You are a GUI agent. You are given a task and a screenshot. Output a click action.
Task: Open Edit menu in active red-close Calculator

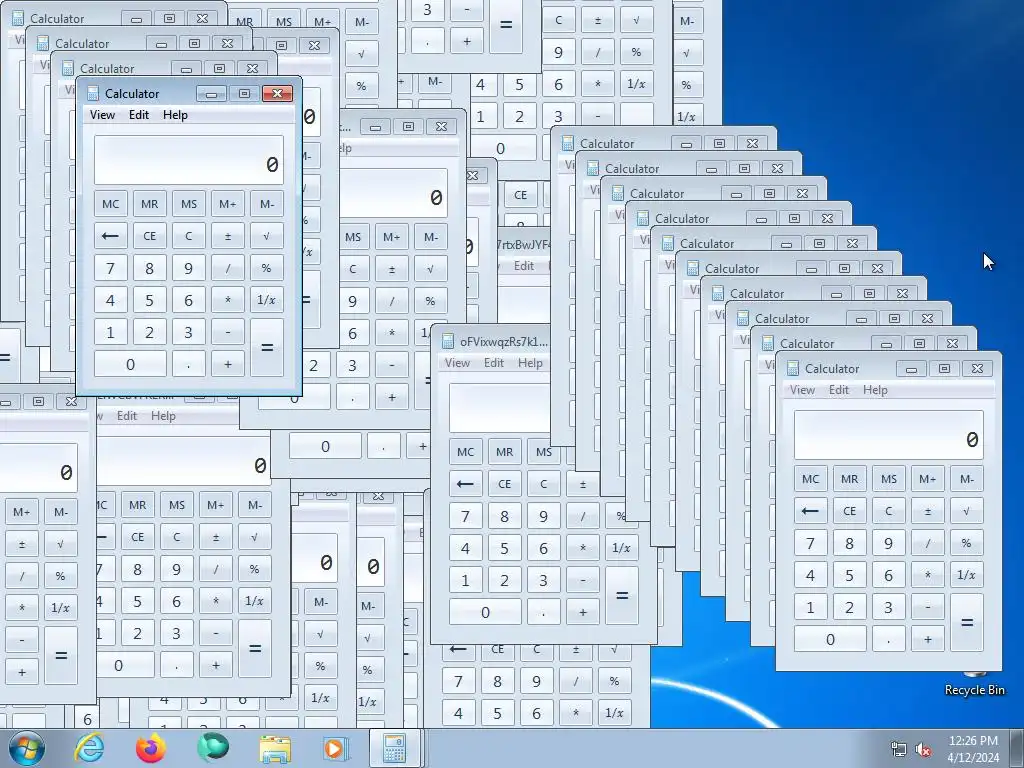click(138, 115)
